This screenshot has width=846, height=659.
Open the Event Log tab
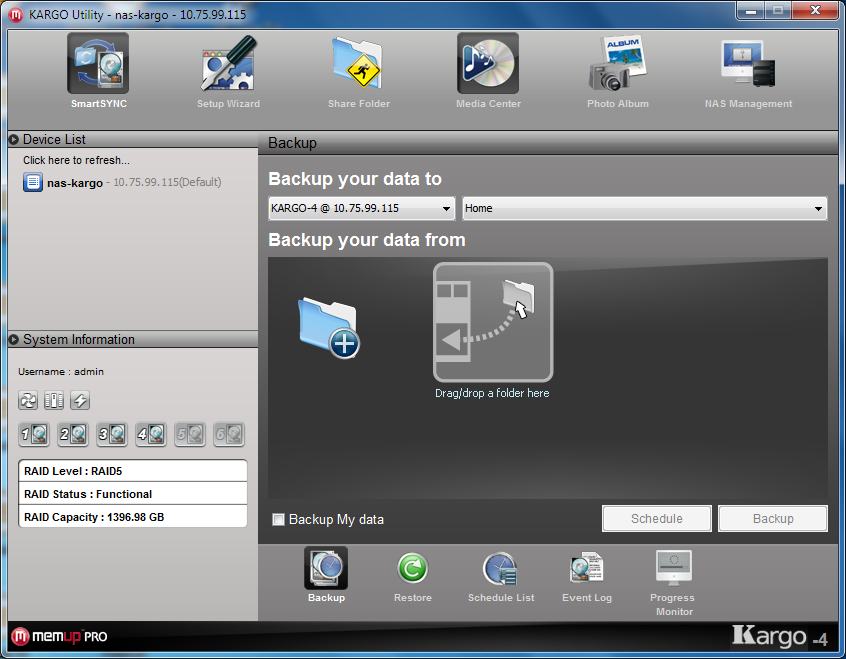[587, 575]
